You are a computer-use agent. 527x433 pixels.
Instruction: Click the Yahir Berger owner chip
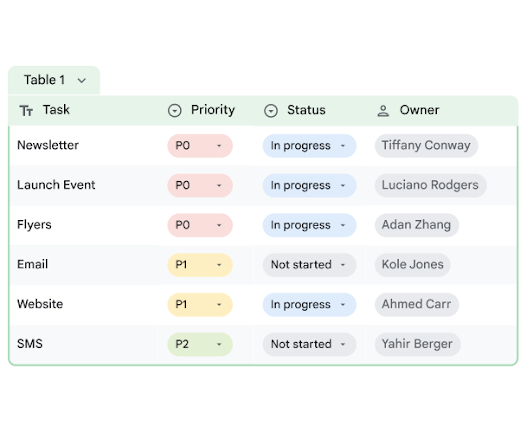click(x=417, y=344)
